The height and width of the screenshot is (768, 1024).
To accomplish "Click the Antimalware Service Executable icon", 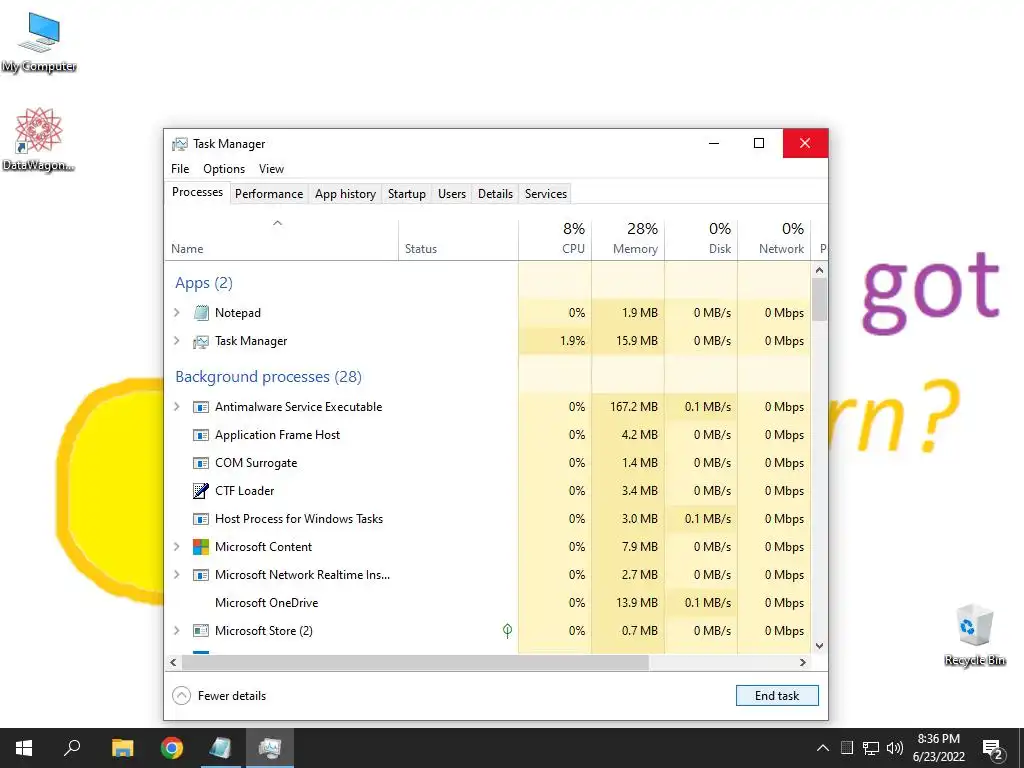I will pyautogui.click(x=201, y=407).
